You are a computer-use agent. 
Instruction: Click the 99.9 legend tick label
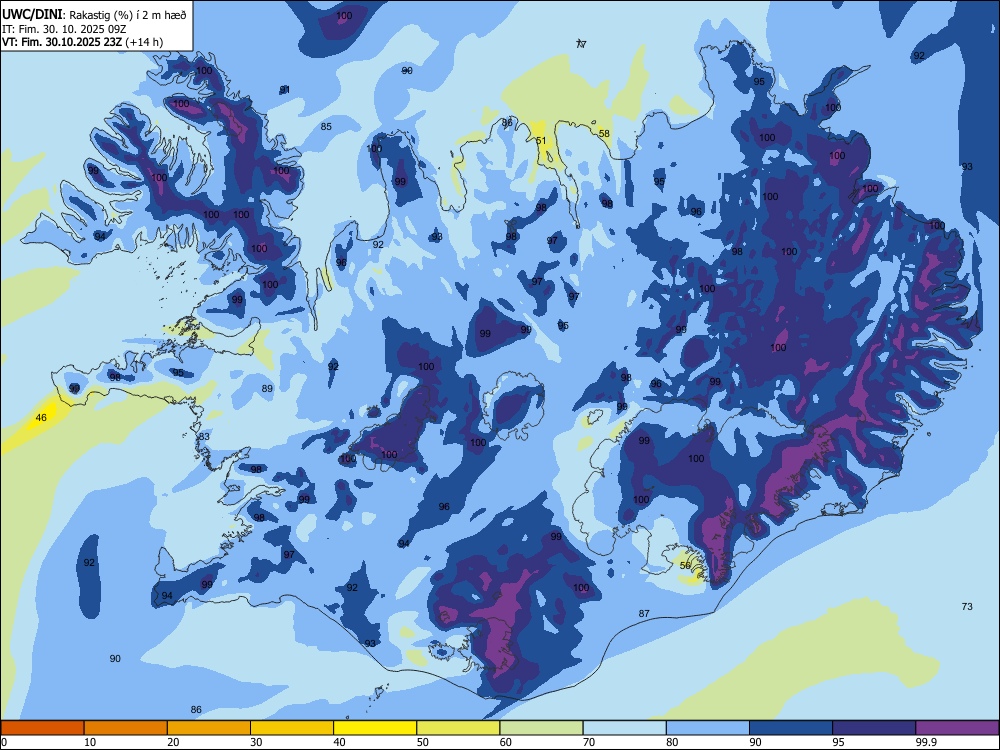point(925,742)
